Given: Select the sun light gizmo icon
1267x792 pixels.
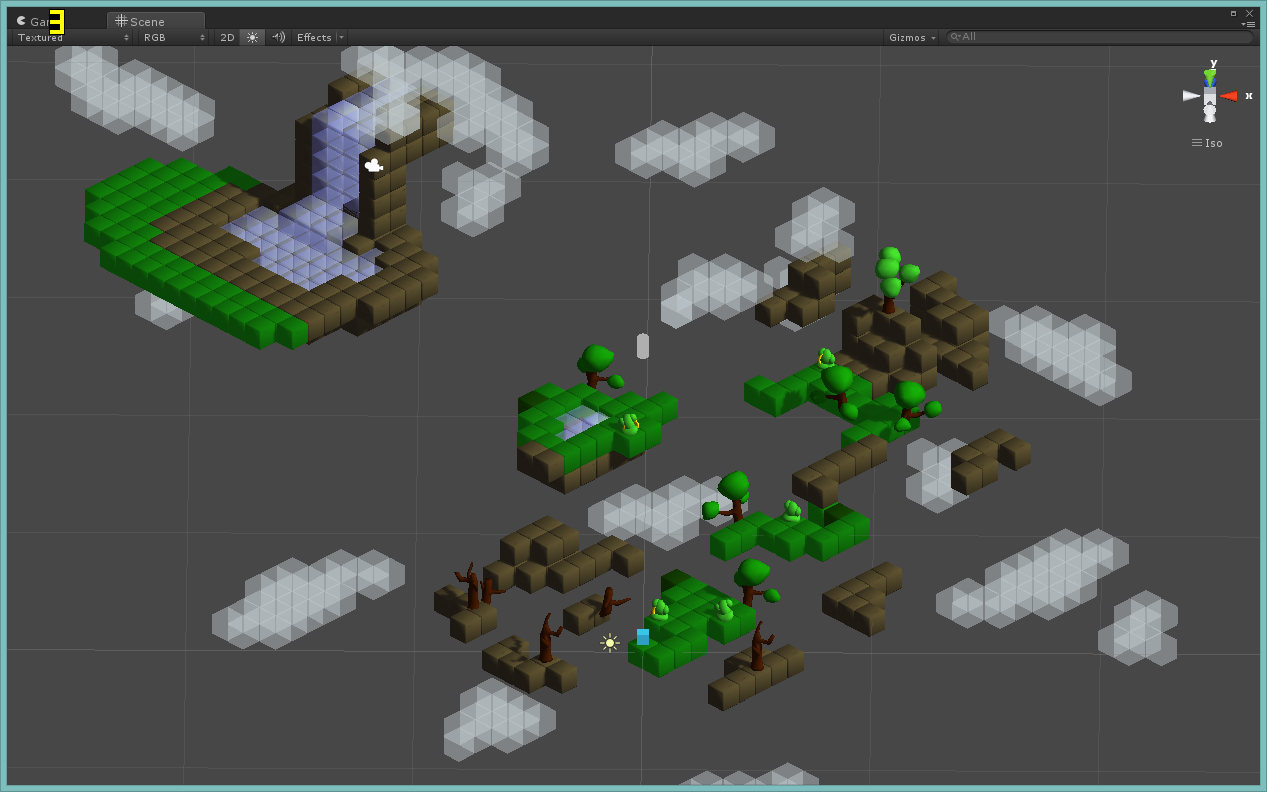Looking at the screenshot, I should 610,643.
